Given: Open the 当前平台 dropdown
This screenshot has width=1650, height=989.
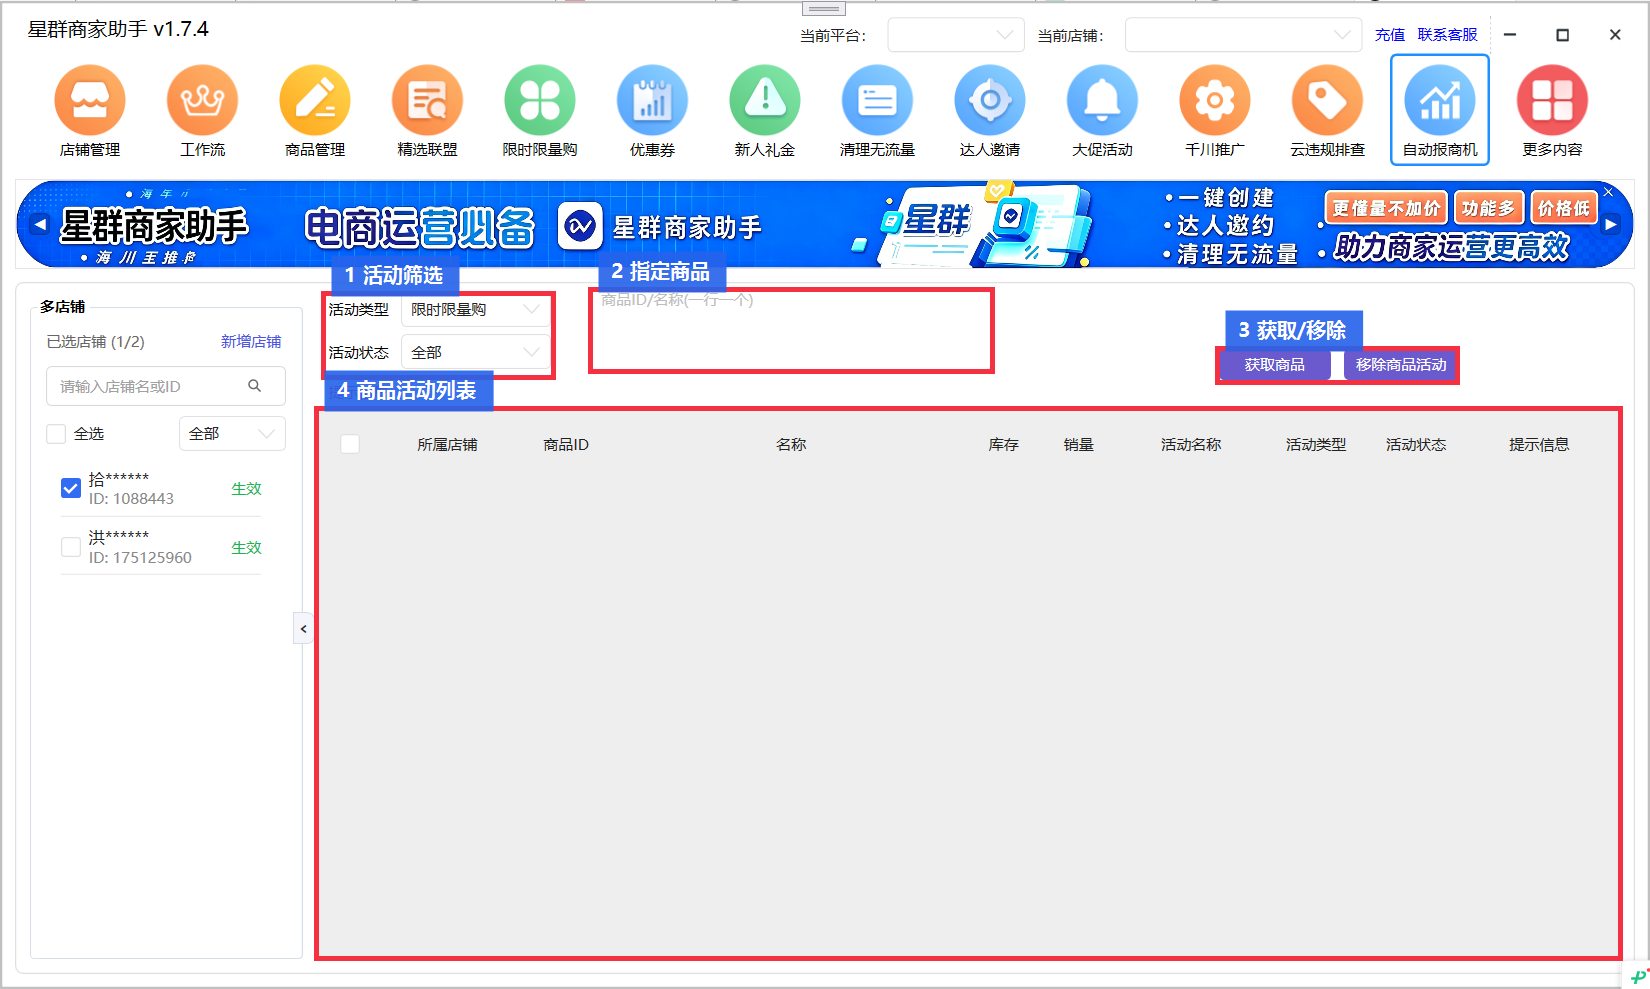Looking at the screenshot, I should (956, 35).
